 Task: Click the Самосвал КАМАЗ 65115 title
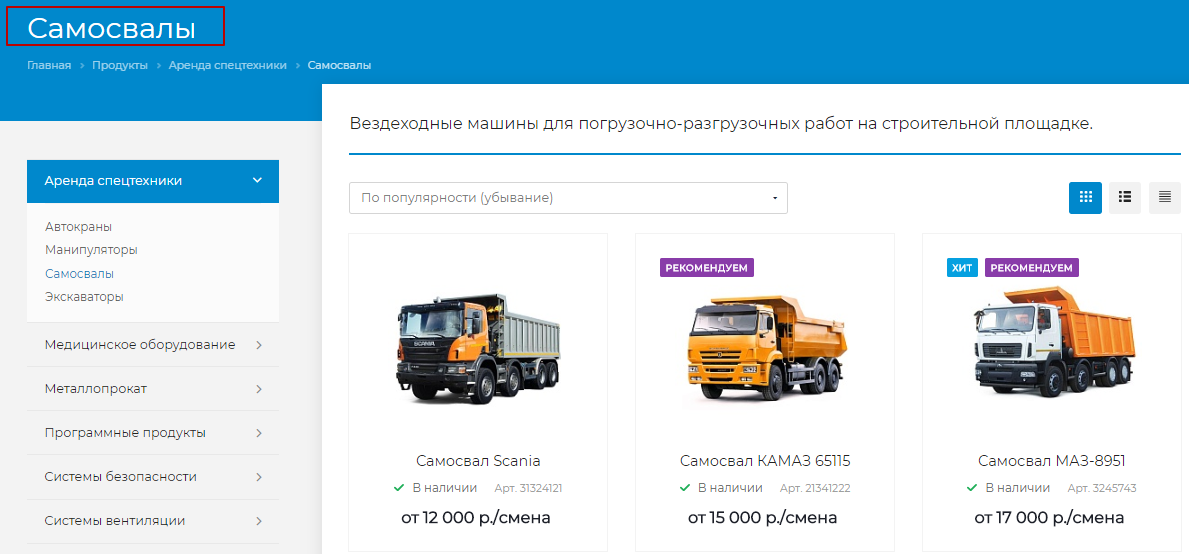click(765, 461)
